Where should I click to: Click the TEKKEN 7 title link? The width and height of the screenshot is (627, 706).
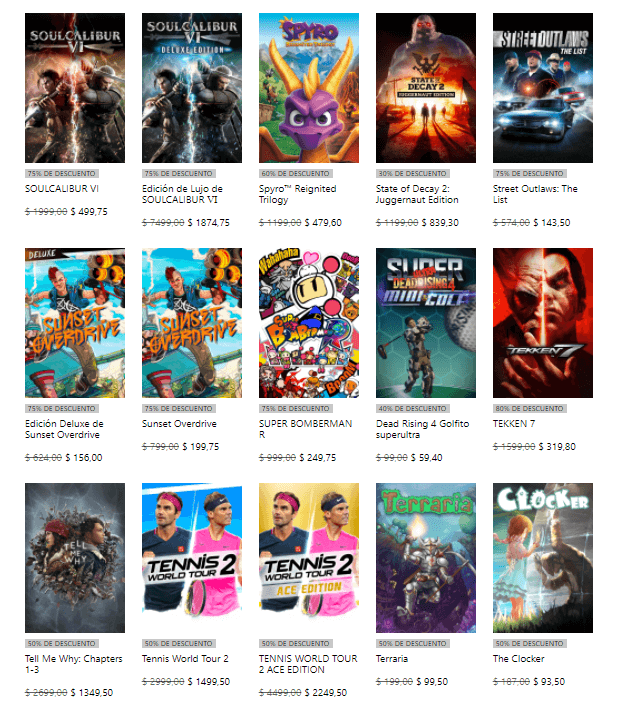click(x=514, y=424)
